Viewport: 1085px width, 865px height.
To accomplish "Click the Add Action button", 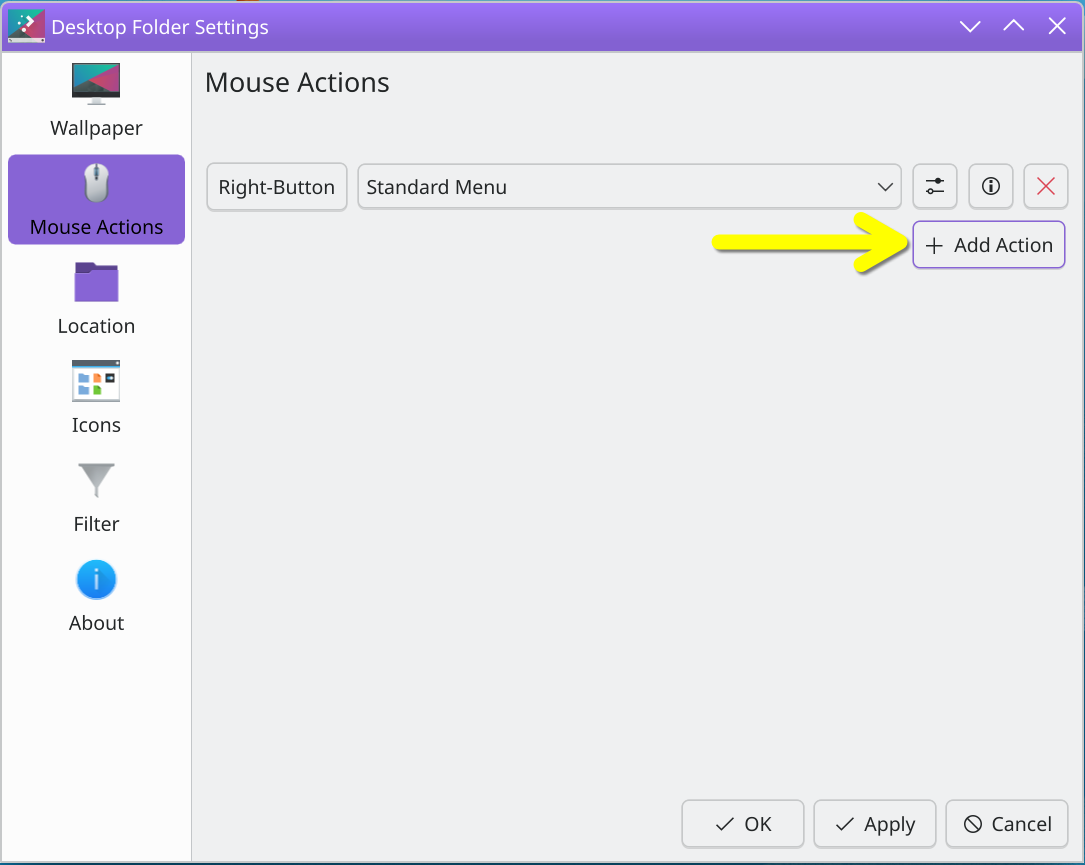I will tap(989, 245).
